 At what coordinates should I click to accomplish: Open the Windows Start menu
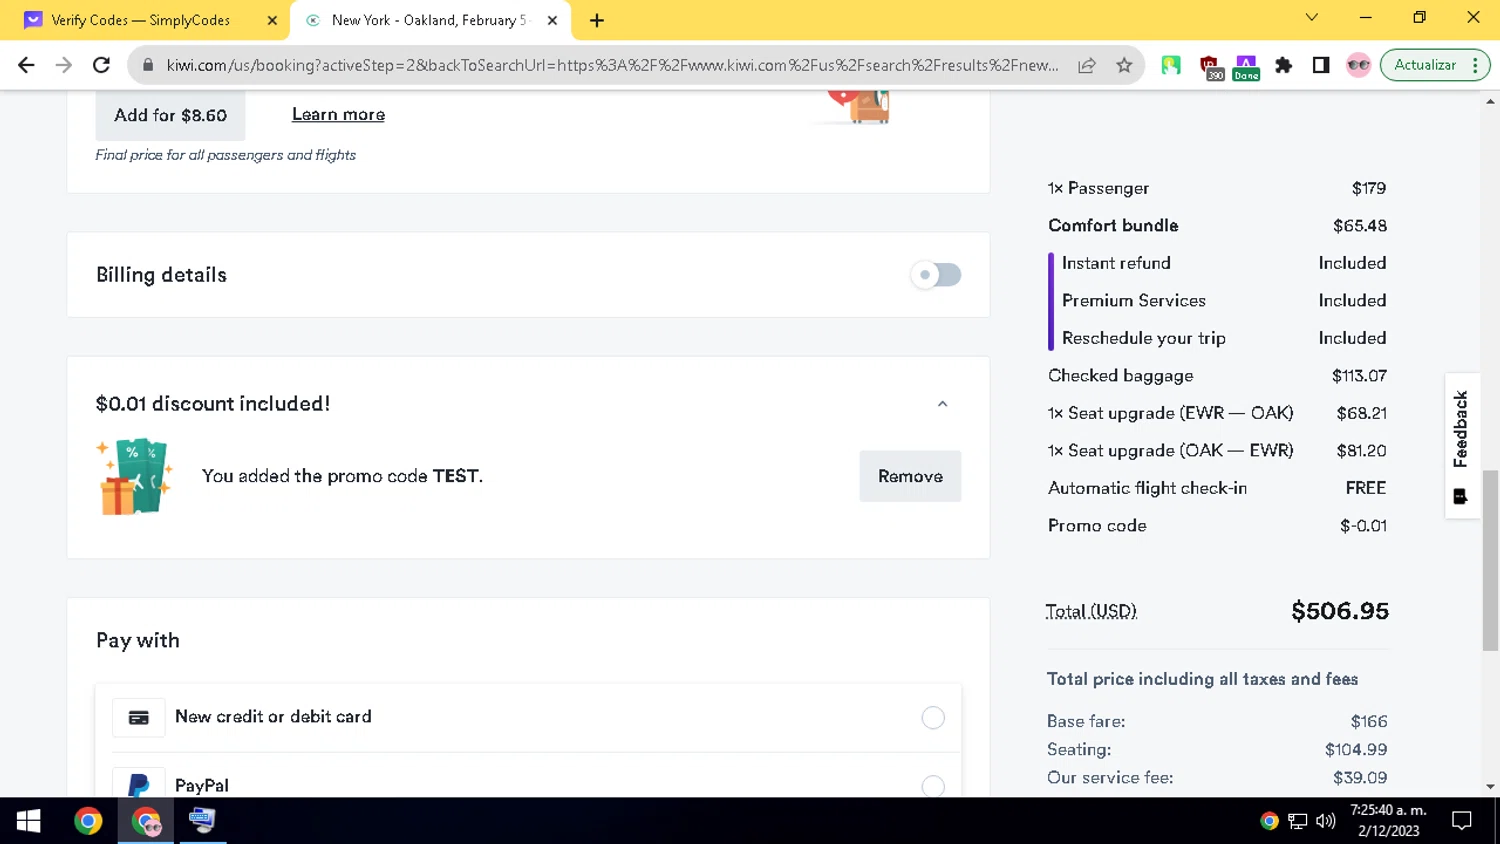(29, 821)
